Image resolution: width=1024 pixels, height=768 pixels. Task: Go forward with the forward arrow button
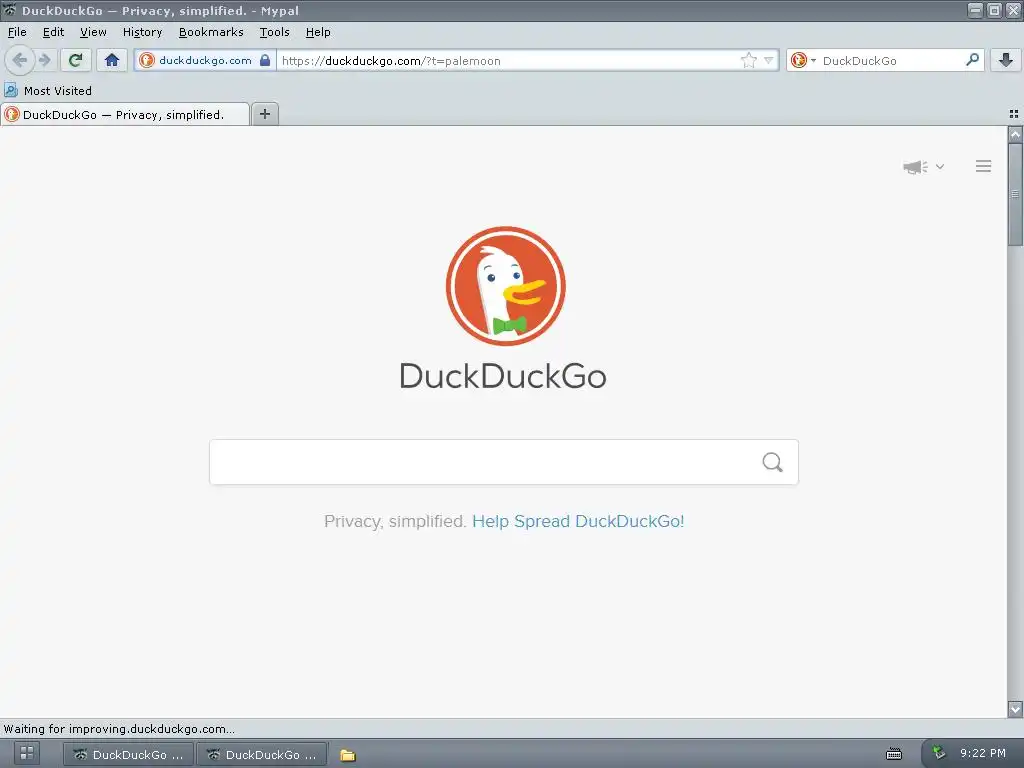pos(44,60)
